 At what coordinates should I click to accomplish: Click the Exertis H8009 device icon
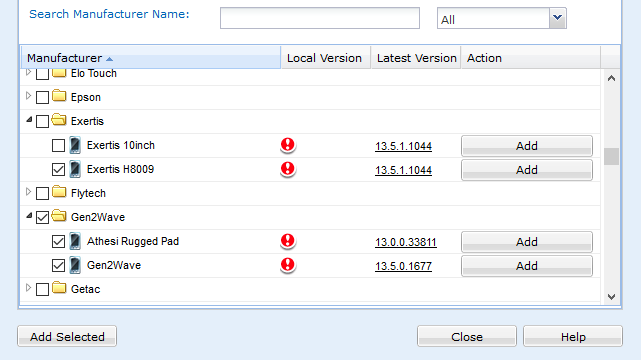pos(75,169)
